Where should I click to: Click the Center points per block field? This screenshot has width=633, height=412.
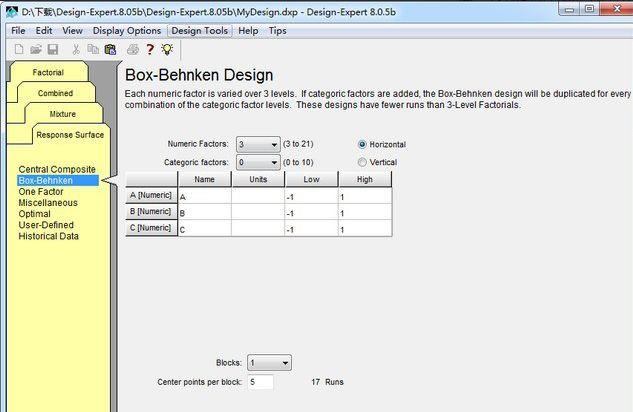260,382
